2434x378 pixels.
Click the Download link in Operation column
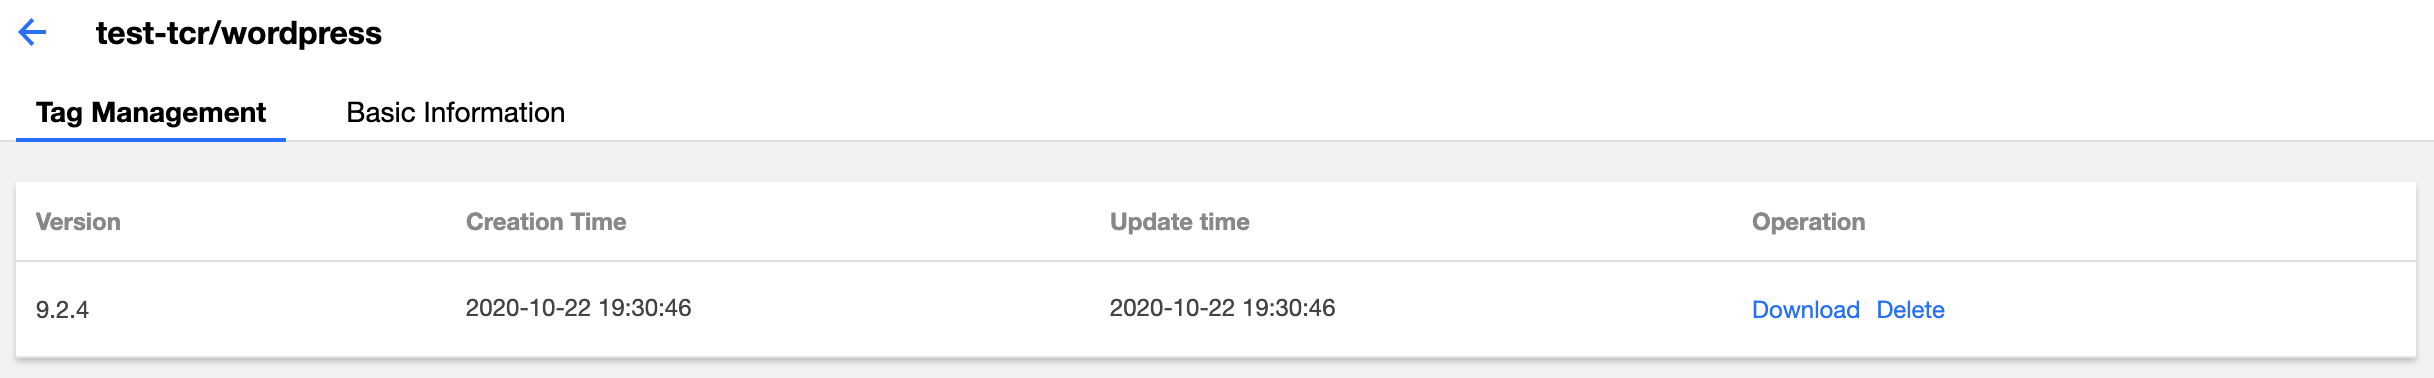point(1805,310)
